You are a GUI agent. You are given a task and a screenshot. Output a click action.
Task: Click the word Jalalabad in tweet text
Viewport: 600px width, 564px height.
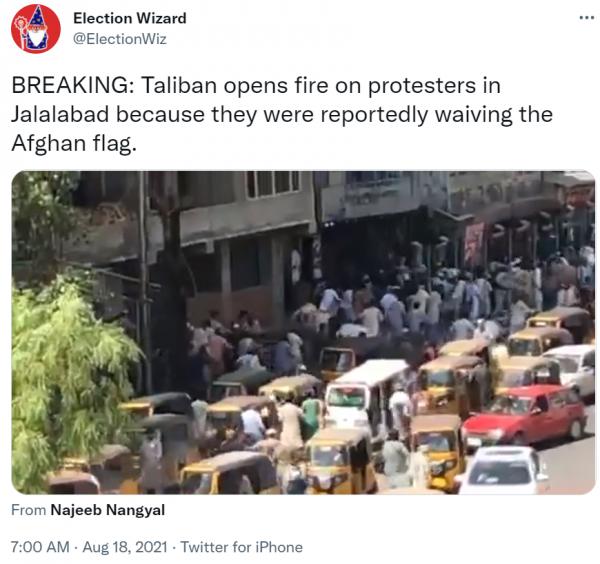[60, 114]
